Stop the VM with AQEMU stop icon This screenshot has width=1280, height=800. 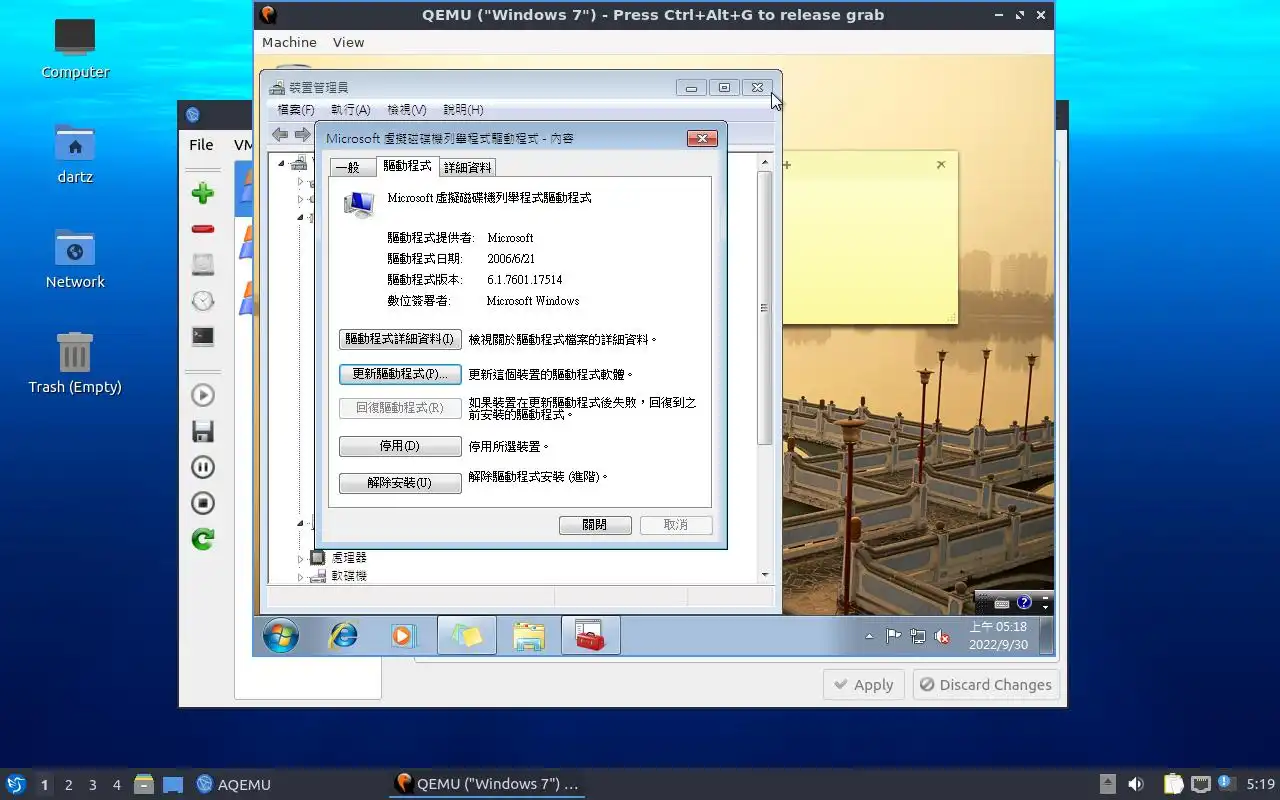[203, 503]
